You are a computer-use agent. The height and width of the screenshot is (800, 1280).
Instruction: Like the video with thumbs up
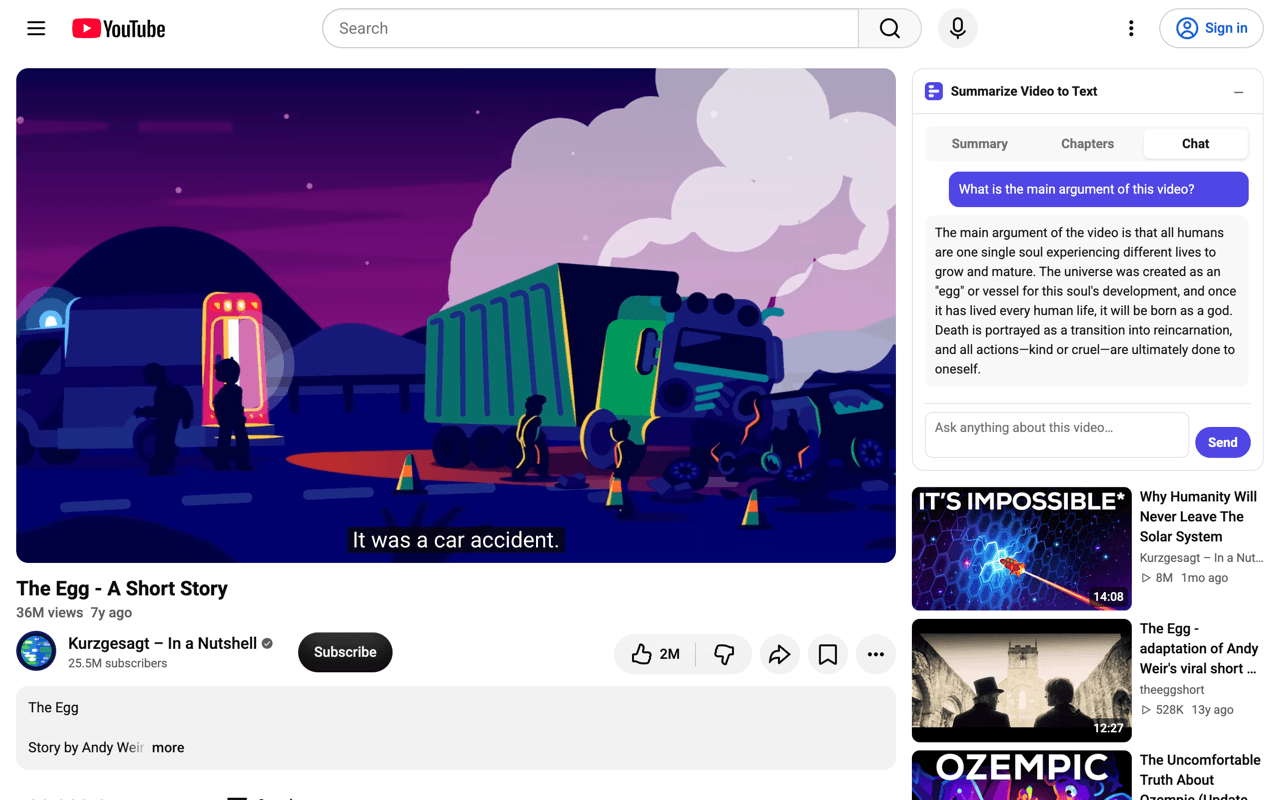pyautogui.click(x=655, y=654)
